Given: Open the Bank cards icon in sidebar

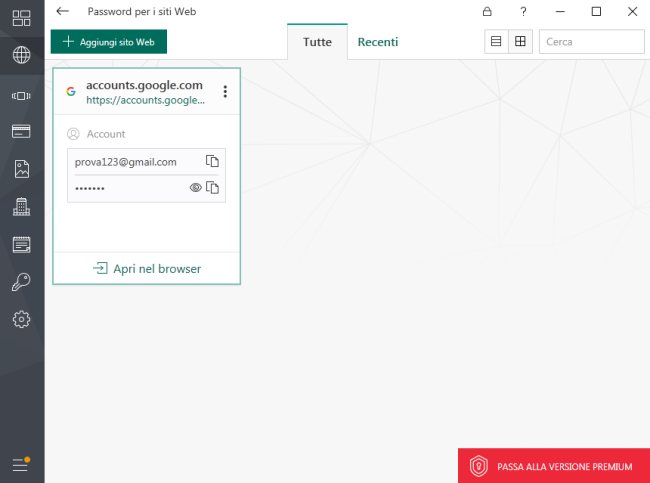Looking at the screenshot, I should click(x=21, y=131).
